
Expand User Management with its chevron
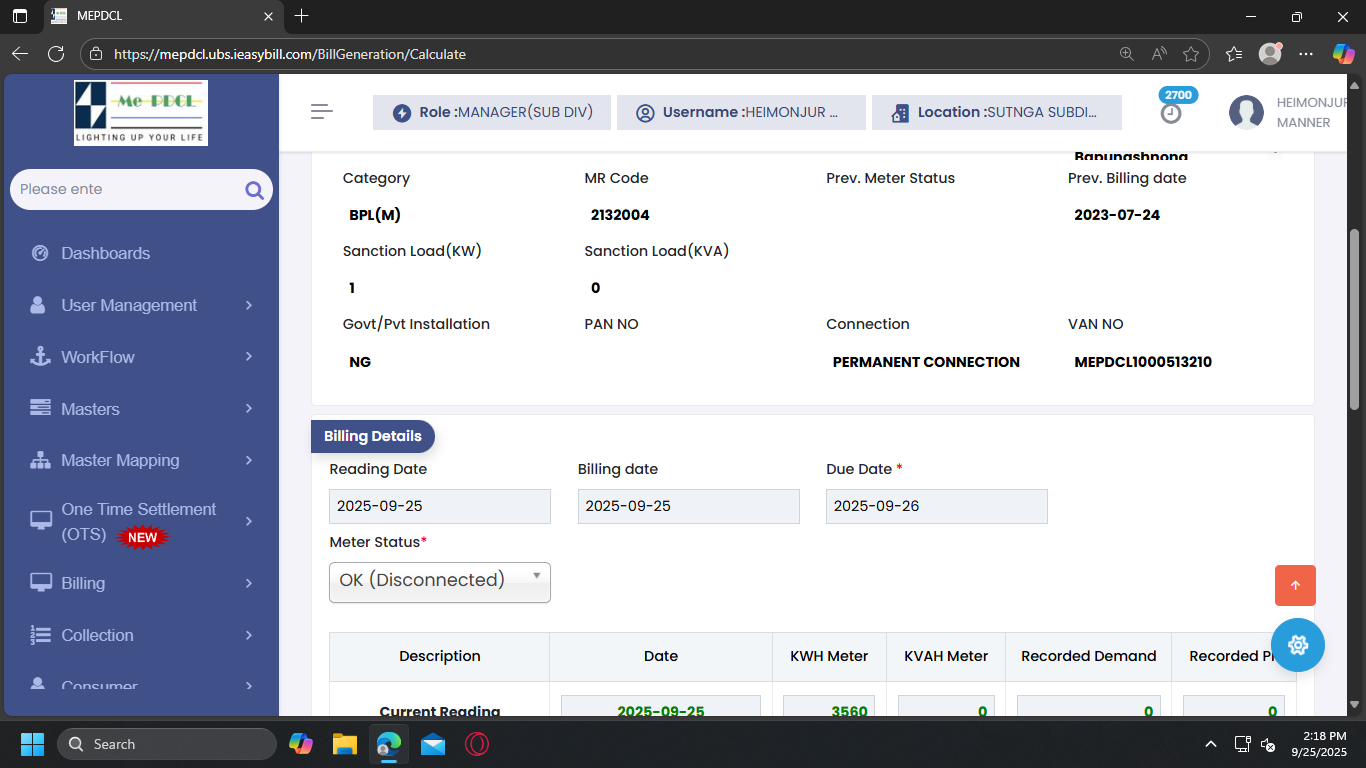[249, 305]
